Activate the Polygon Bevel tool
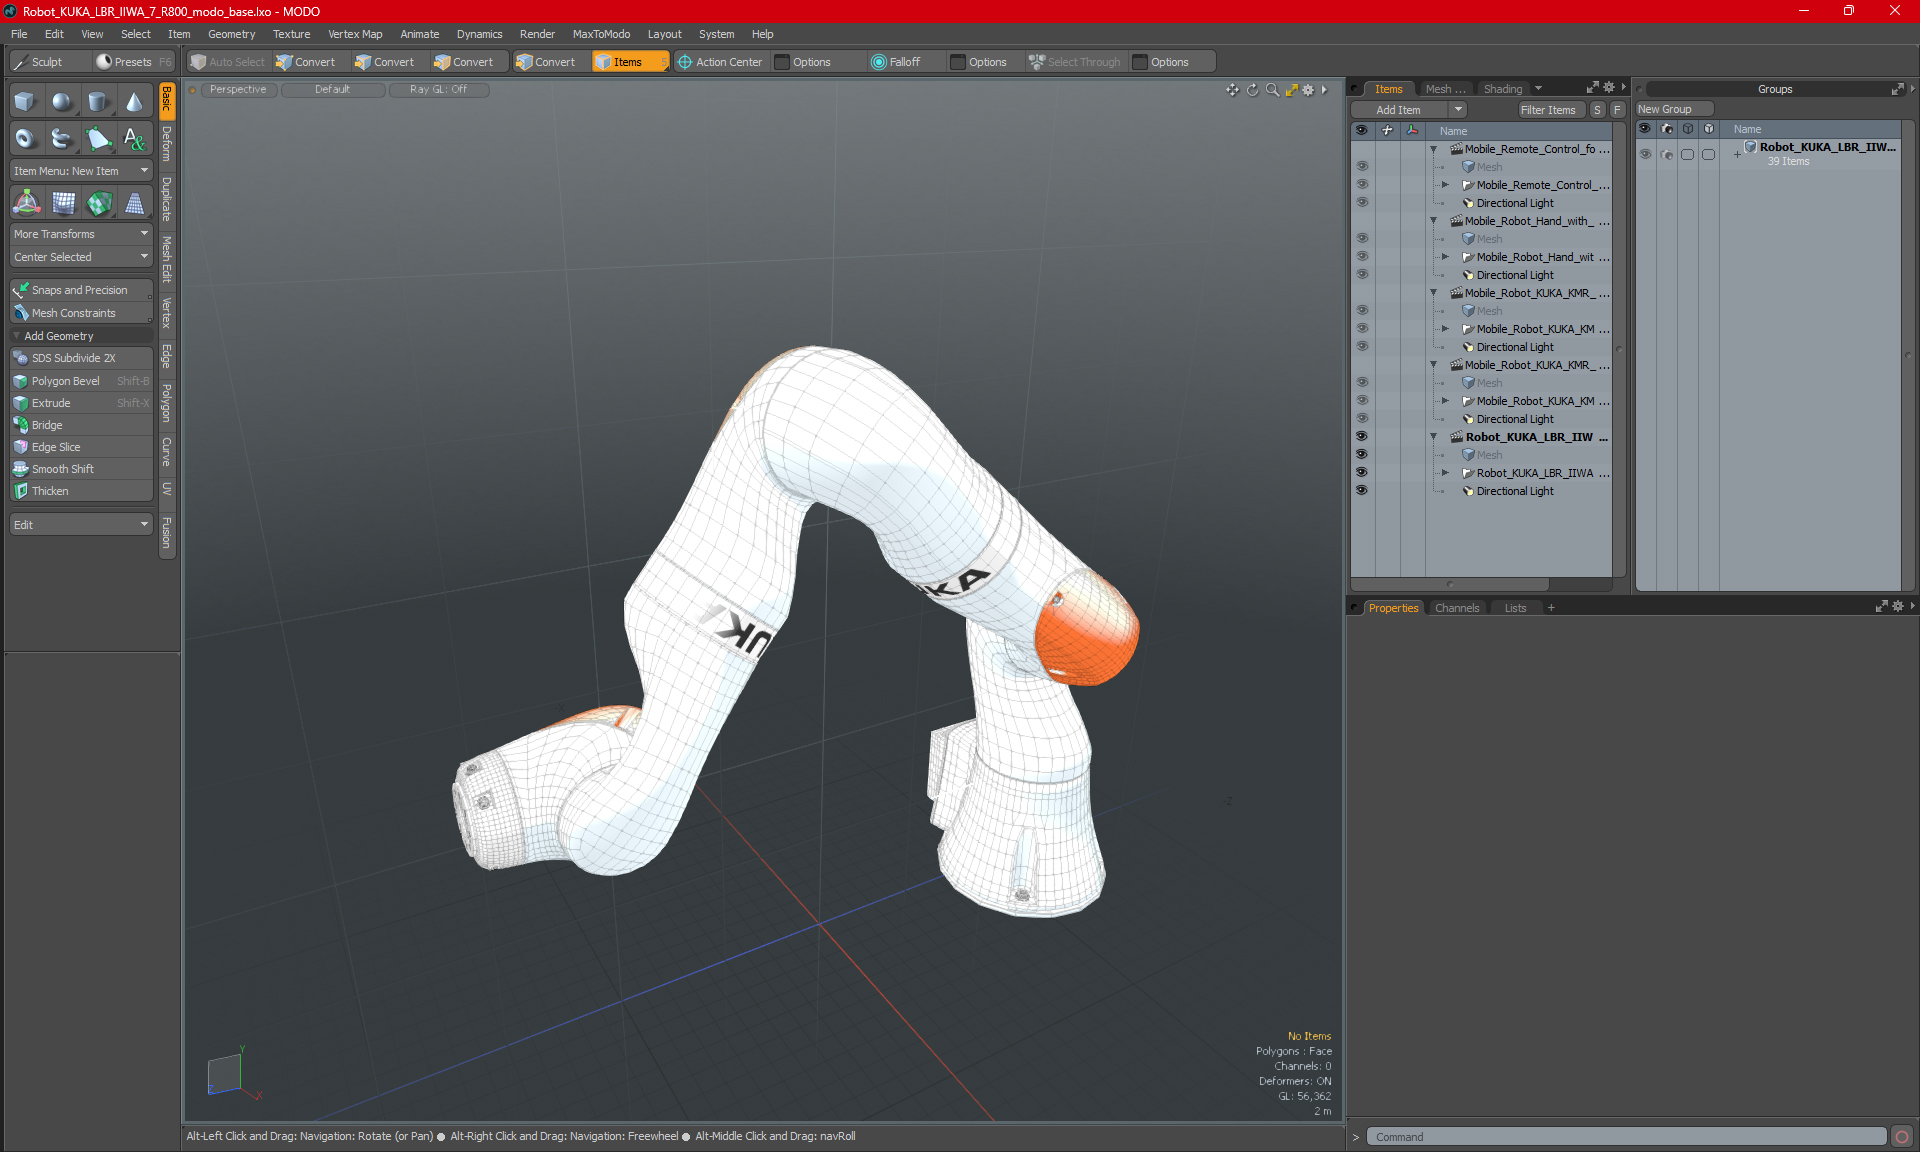 [81, 381]
